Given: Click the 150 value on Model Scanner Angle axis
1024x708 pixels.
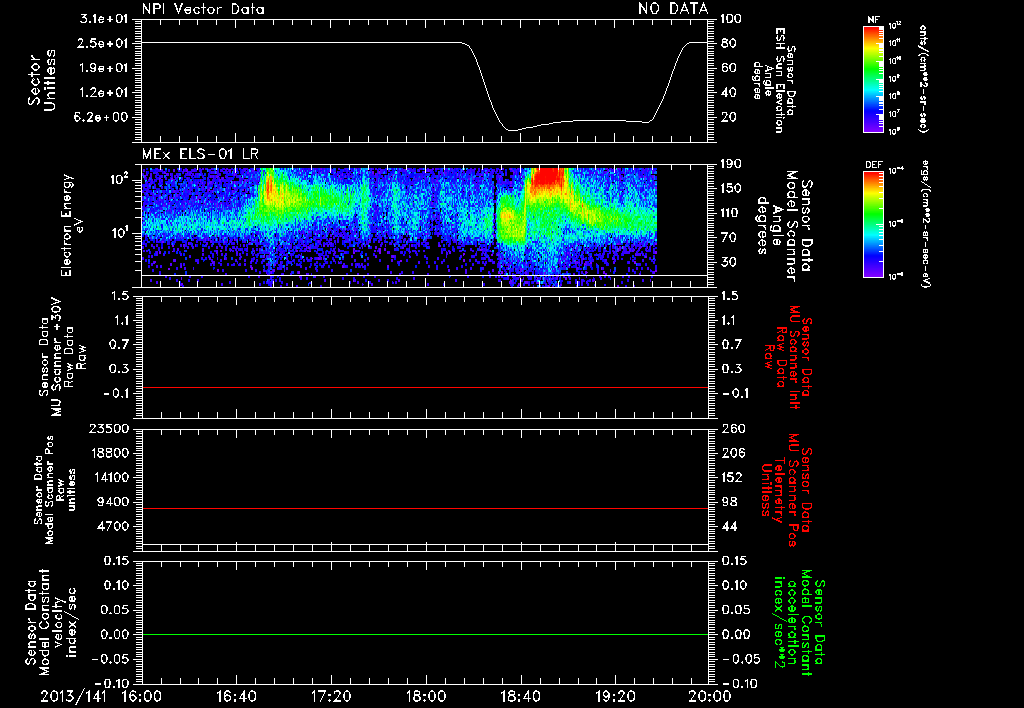Looking at the screenshot, I should (x=731, y=188).
